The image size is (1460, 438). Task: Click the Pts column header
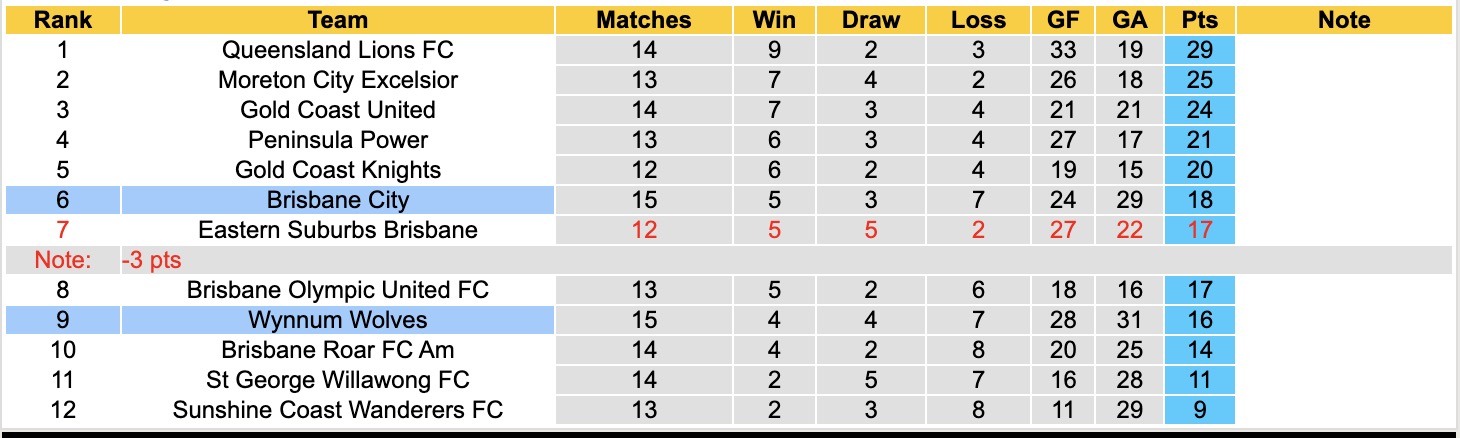[x=1199, y=20]
